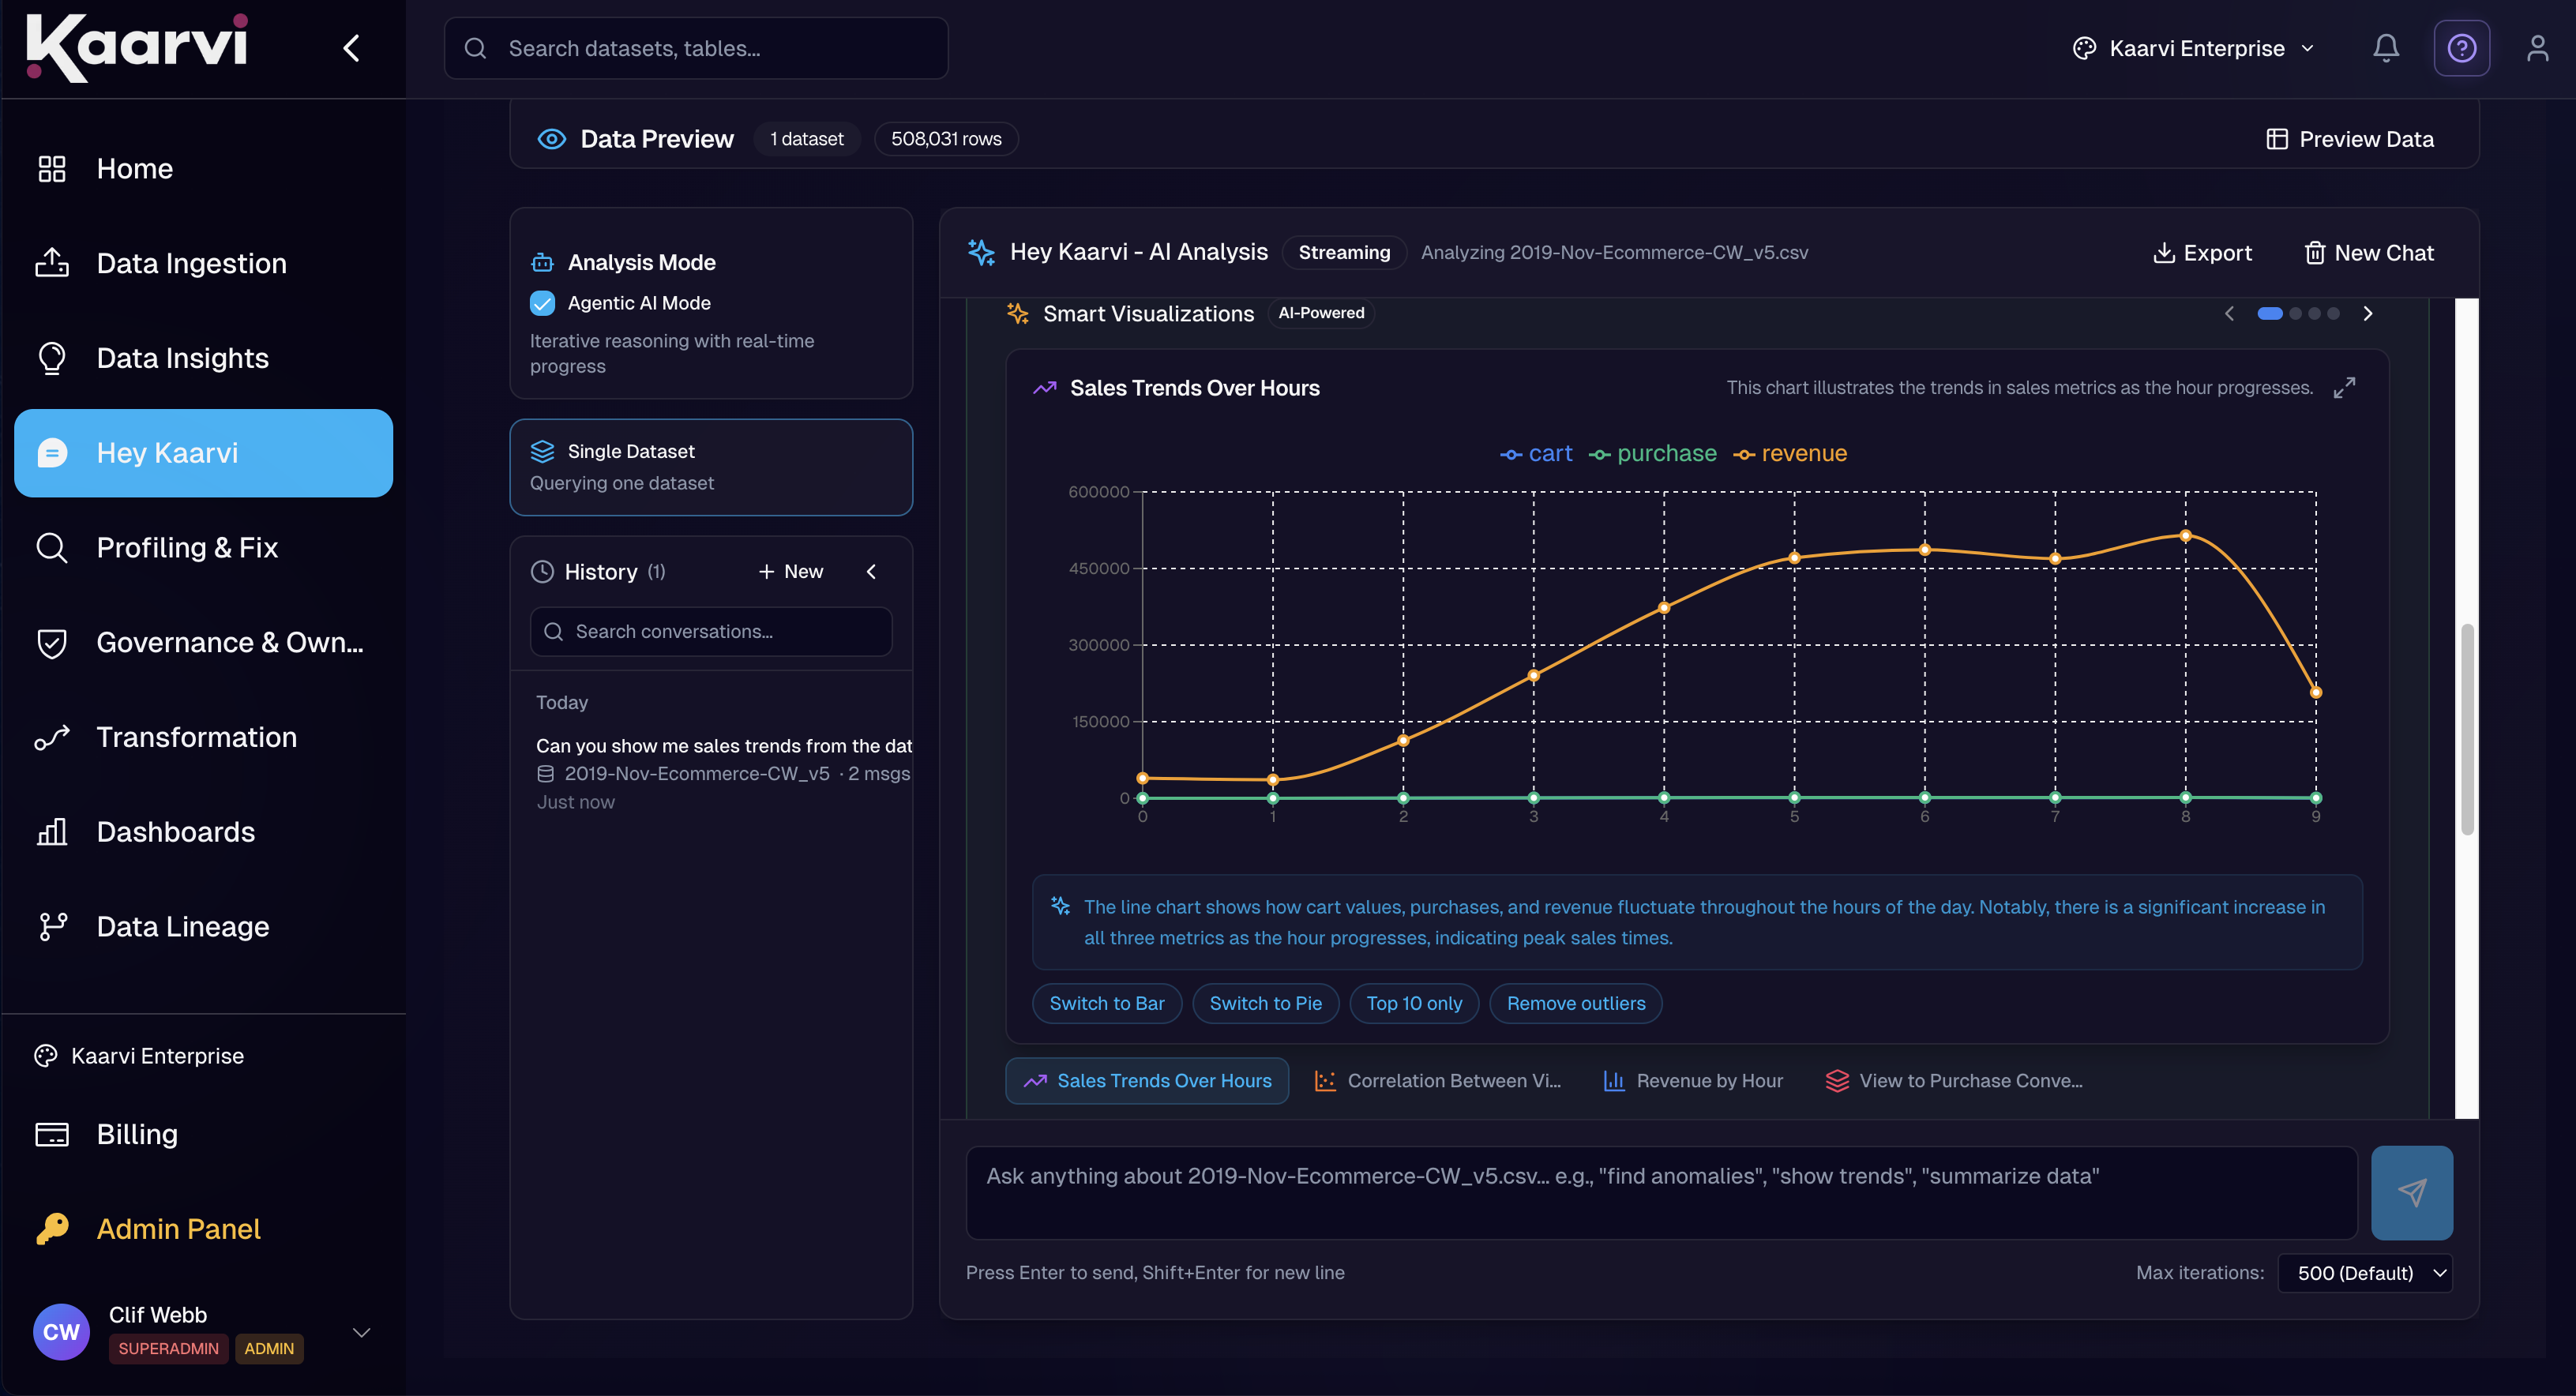The width and height of the screenshot is (2576, 1396).
Task: Switch to Revenue by Hour chart tab
Action: 1693,1081
